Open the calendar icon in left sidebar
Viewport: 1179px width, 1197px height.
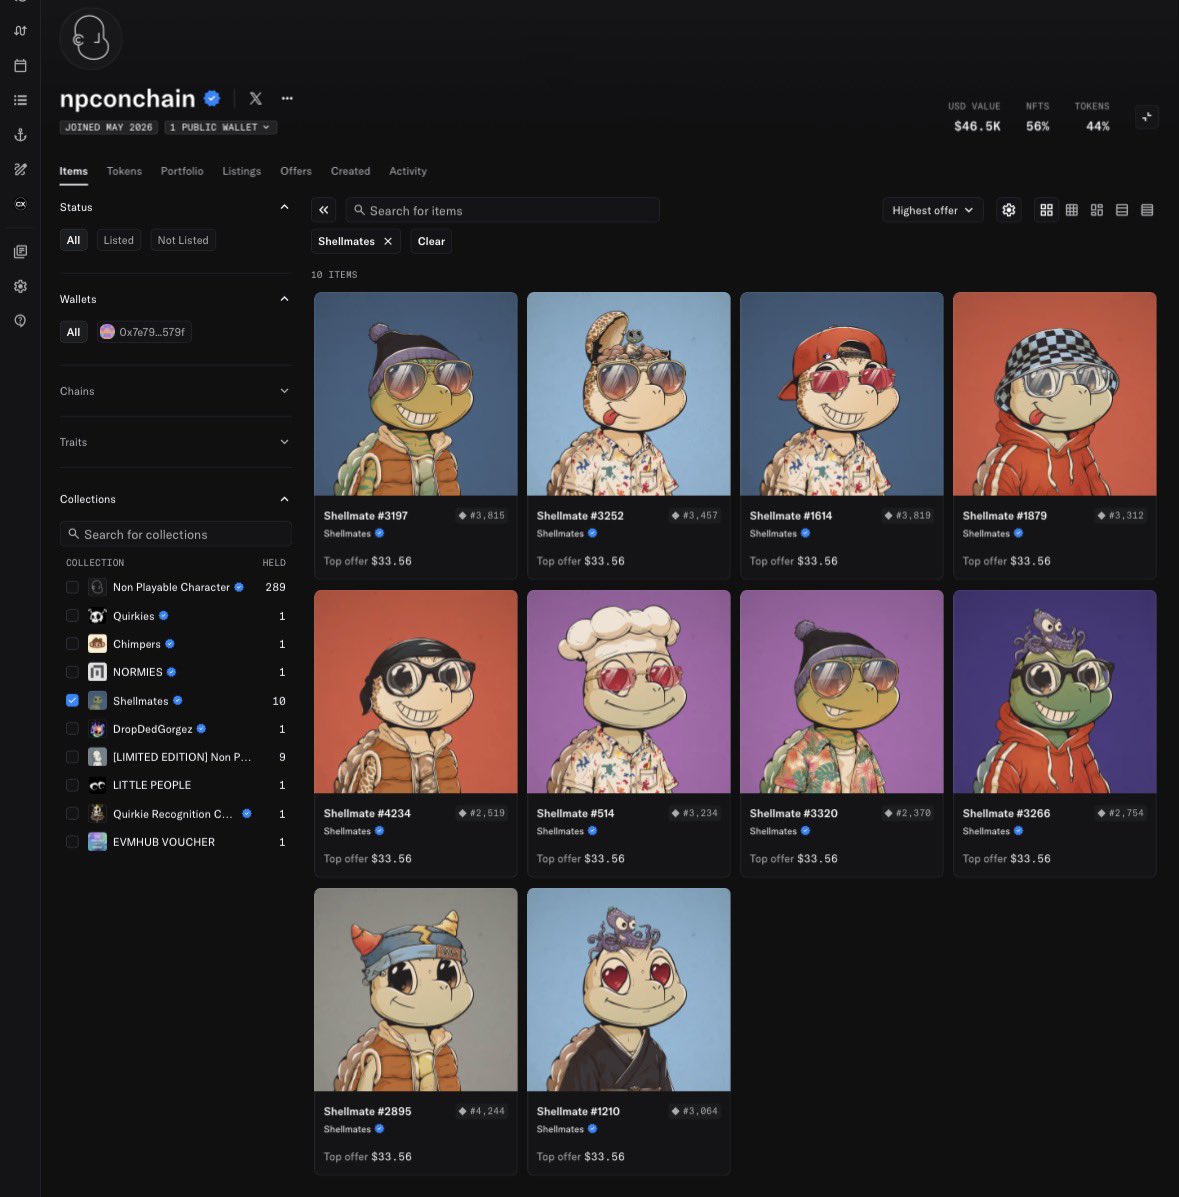(x=21, y=66)
